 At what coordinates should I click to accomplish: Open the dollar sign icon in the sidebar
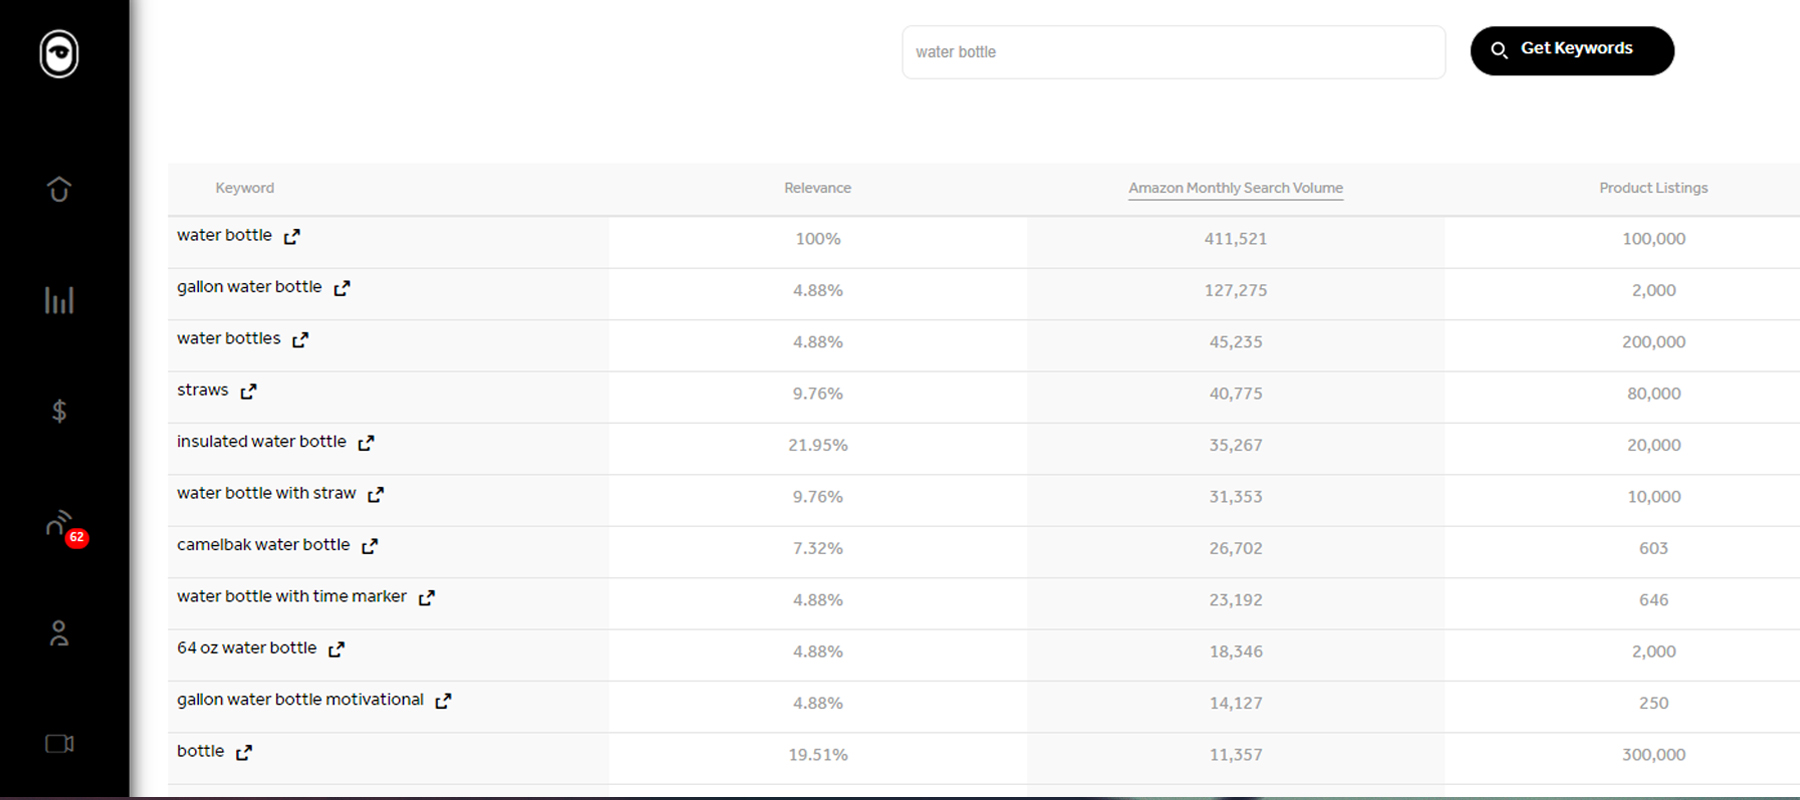(59, 411)
